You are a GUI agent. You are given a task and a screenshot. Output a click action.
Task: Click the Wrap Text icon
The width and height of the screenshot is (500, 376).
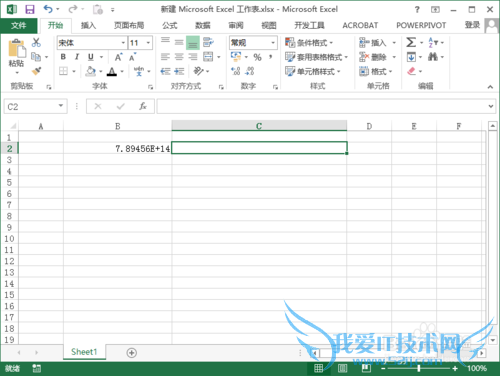coord(208,42)
